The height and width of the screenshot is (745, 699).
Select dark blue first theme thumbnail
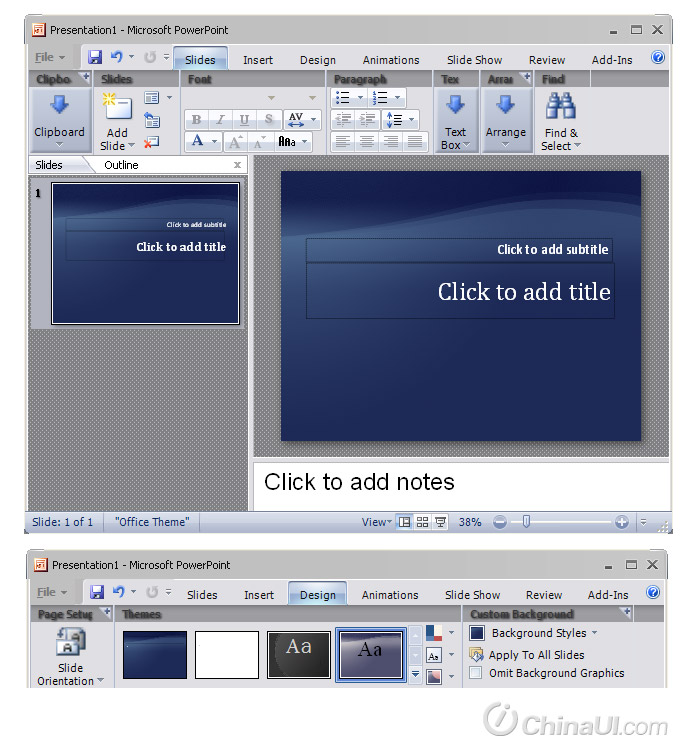pos(155,655)
